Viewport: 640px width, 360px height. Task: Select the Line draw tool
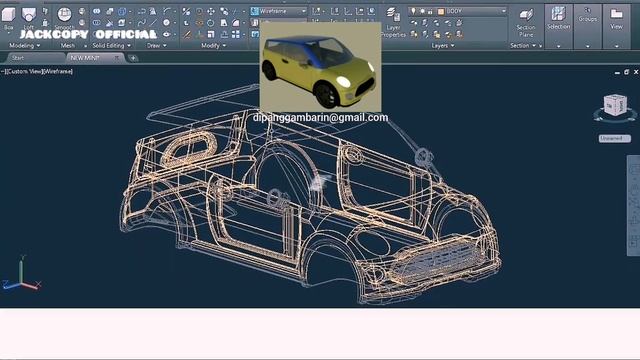tap(153, 23)
